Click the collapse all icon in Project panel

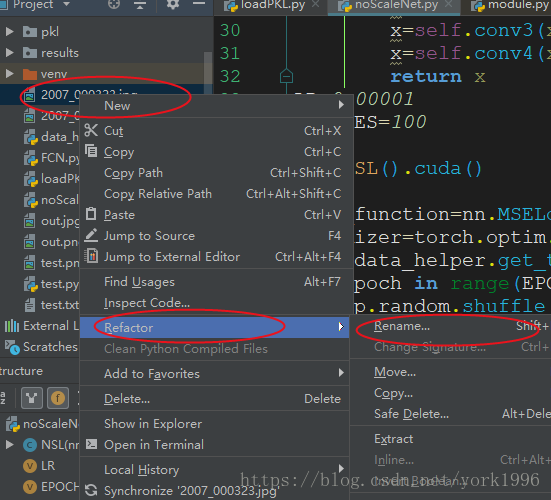140,4
